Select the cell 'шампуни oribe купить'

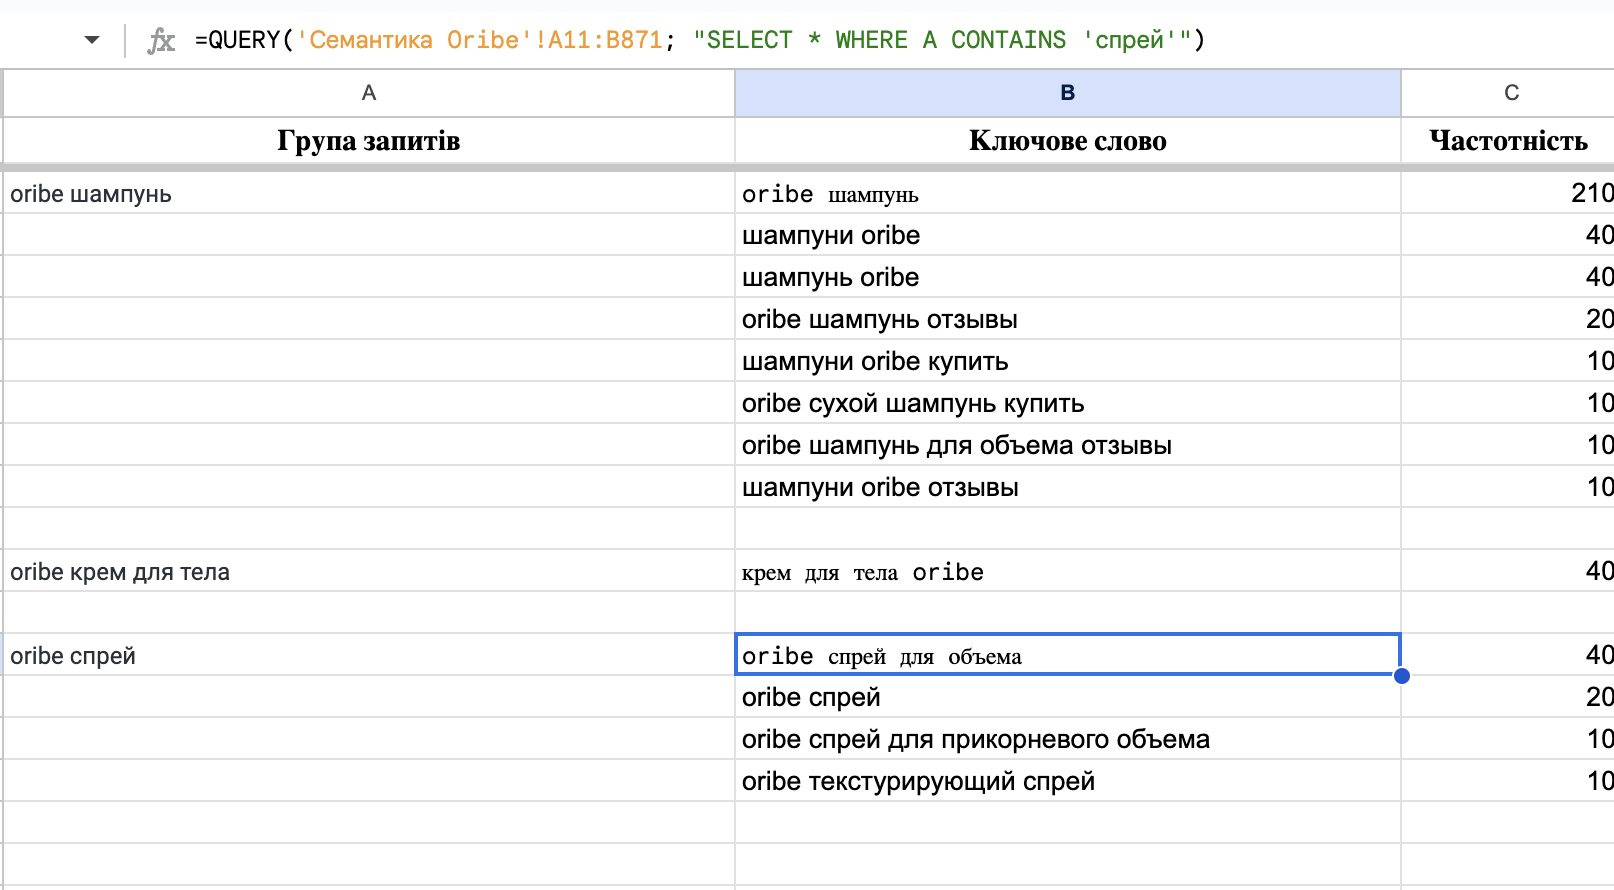click(1068, 361)
